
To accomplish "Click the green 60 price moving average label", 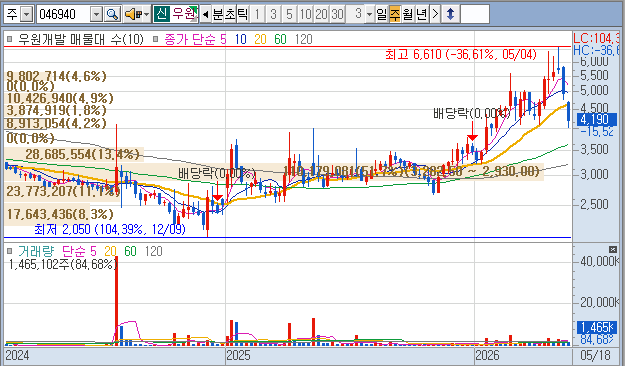I will pyautogui.click(x=280, y=39).
